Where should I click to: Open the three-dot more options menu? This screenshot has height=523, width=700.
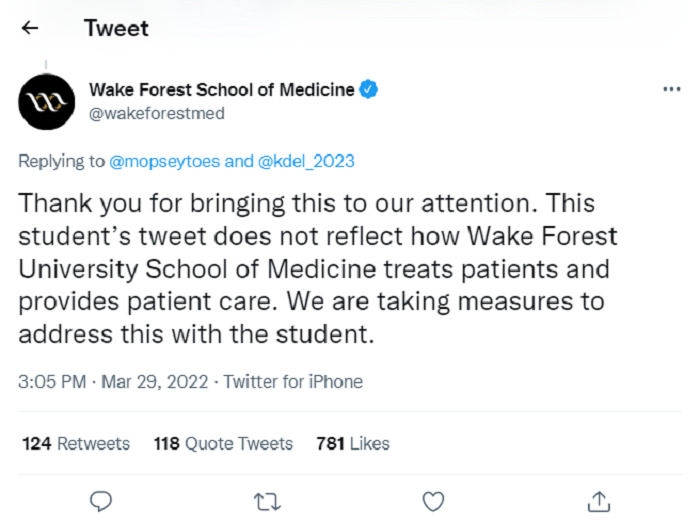point(671,89)
